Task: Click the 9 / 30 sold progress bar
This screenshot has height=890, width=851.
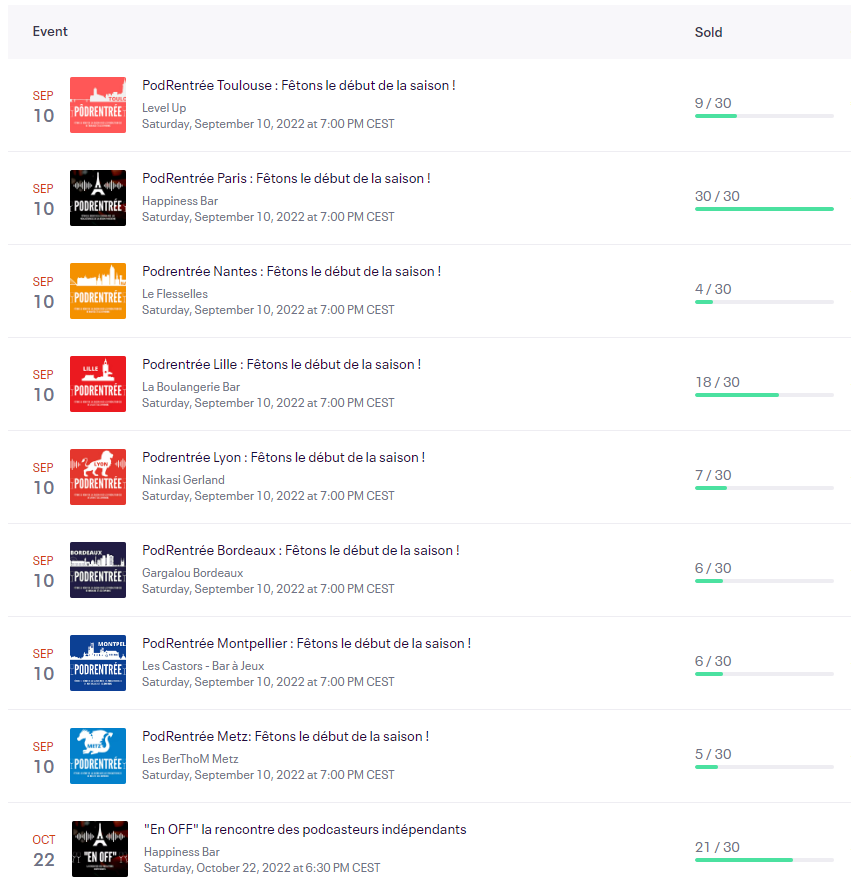Action: pyautogui.click(x=764, y=116)
